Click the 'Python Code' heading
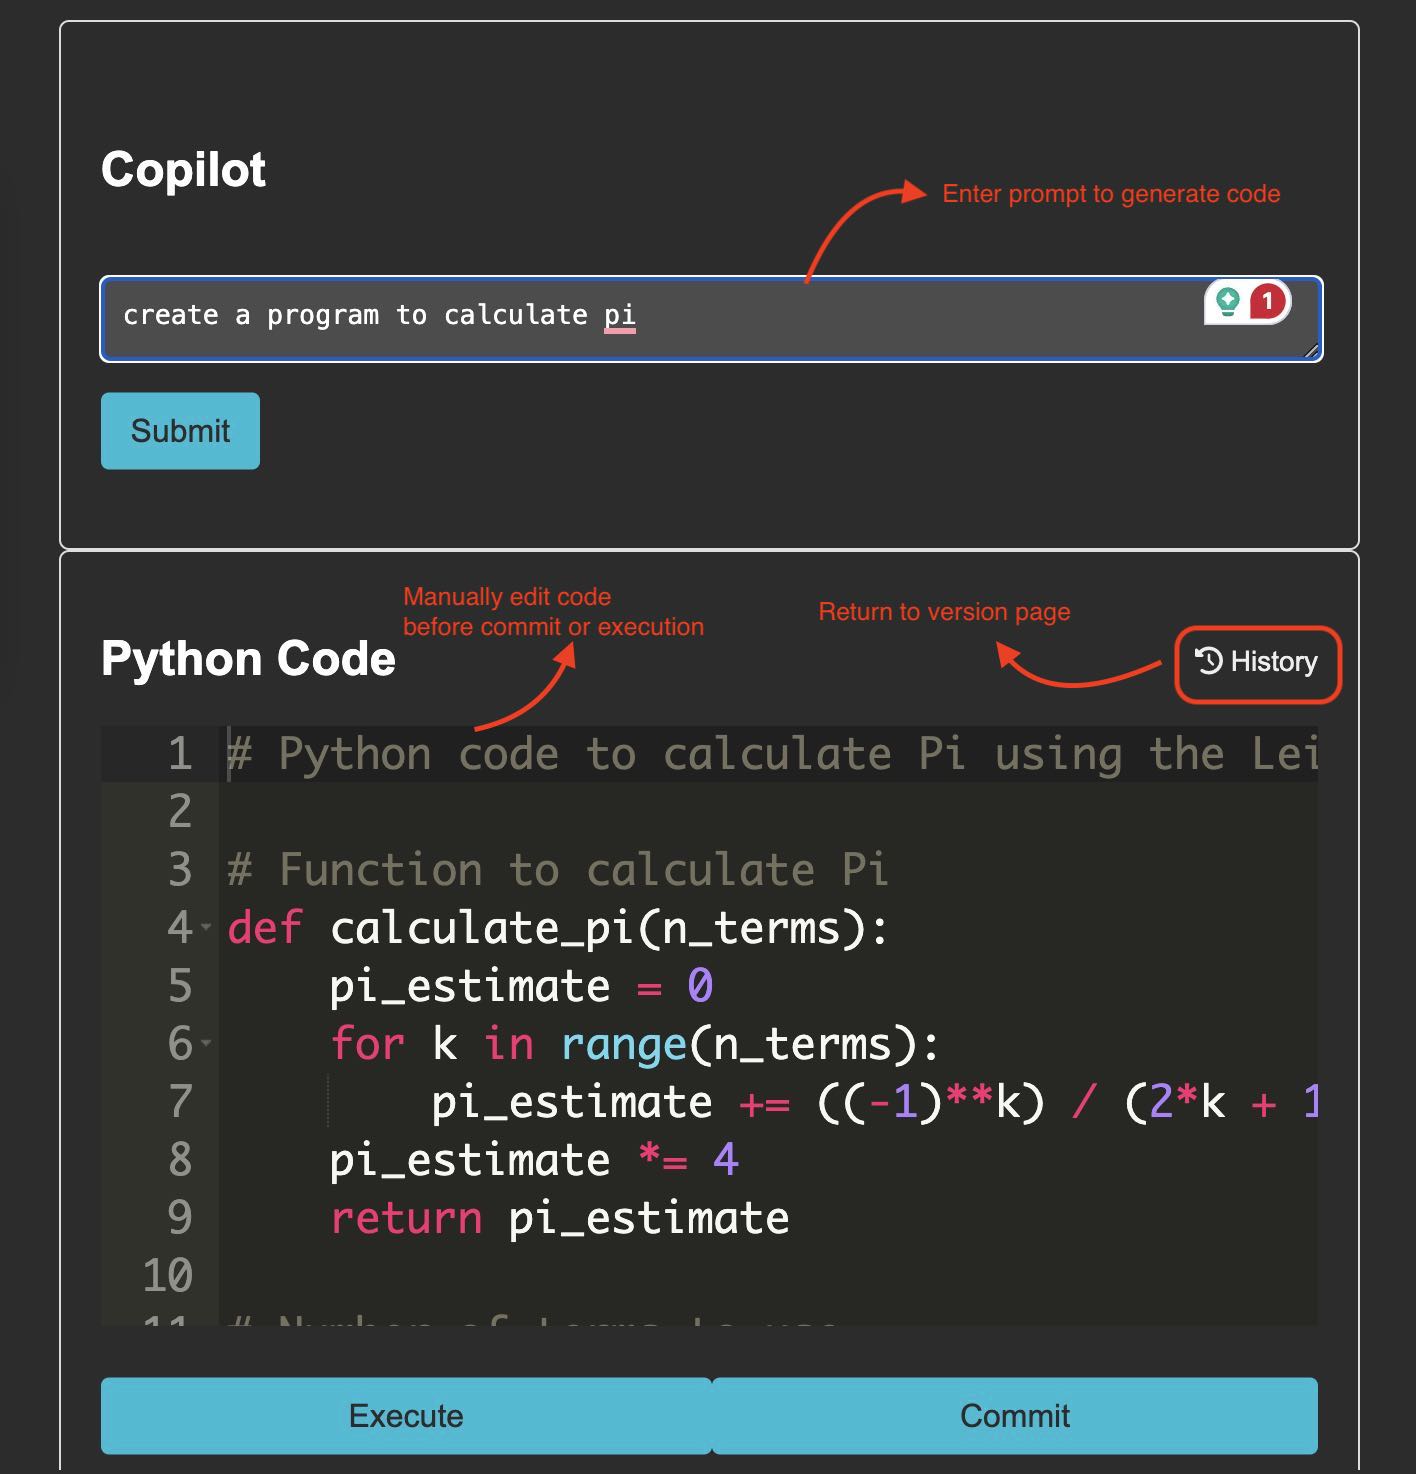This screenshot has height=1474, width=1416. tap(248, 659)
